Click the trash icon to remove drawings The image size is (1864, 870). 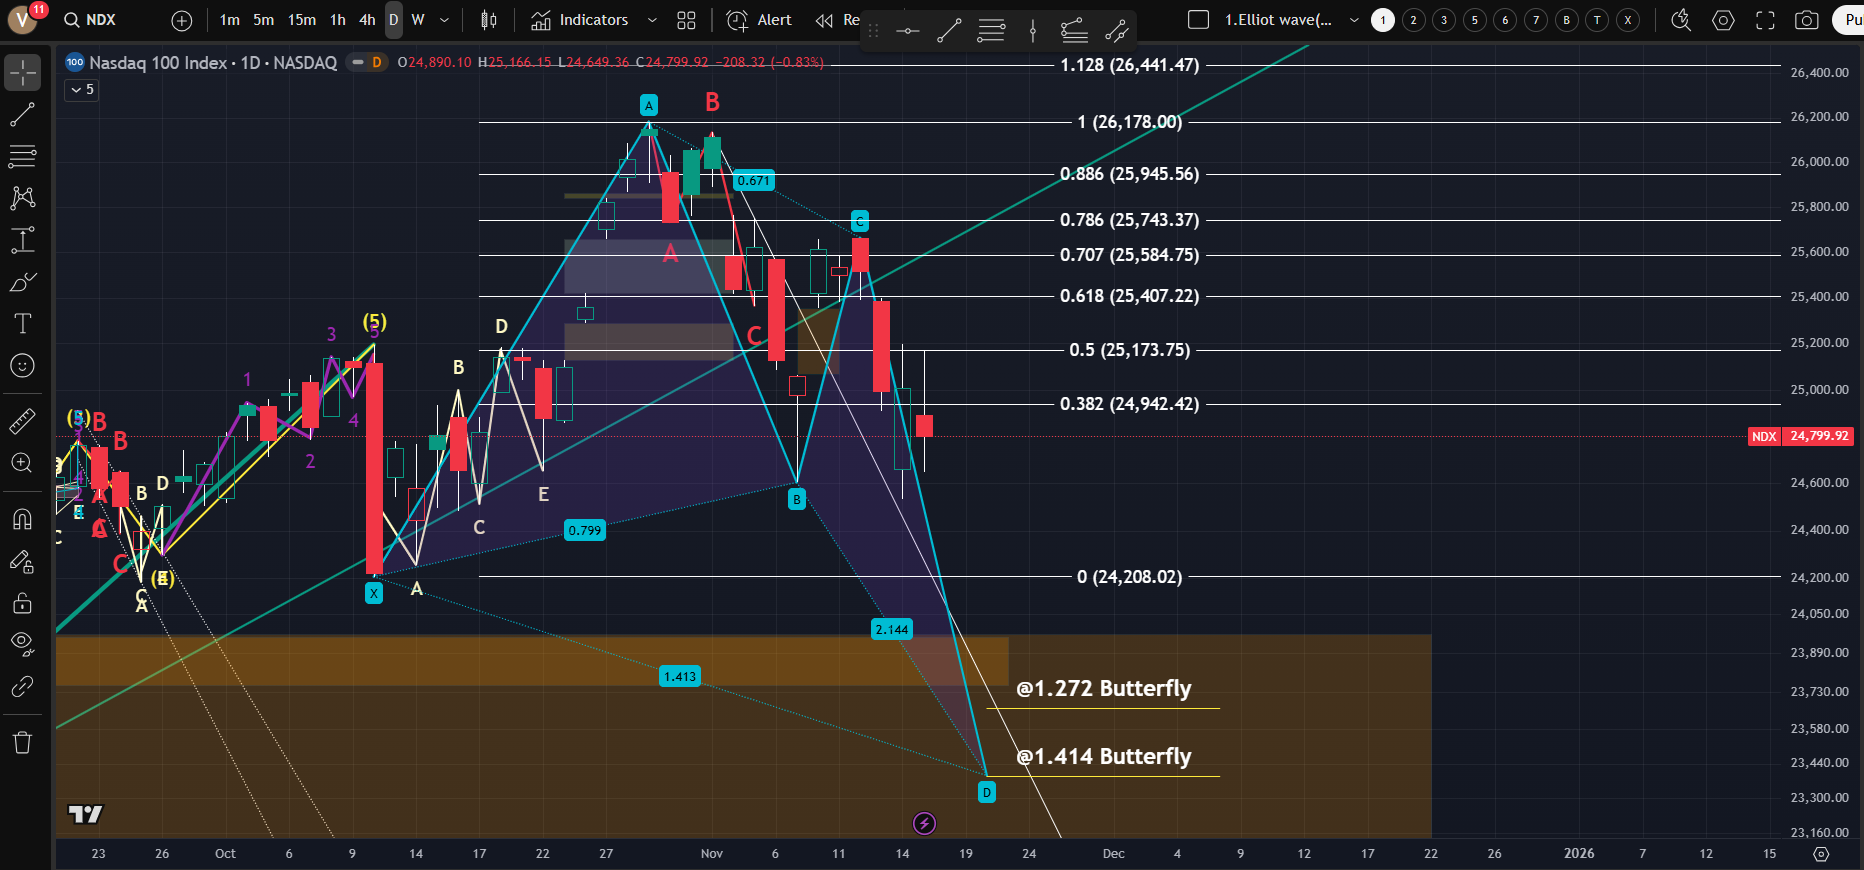click(22, 742)
